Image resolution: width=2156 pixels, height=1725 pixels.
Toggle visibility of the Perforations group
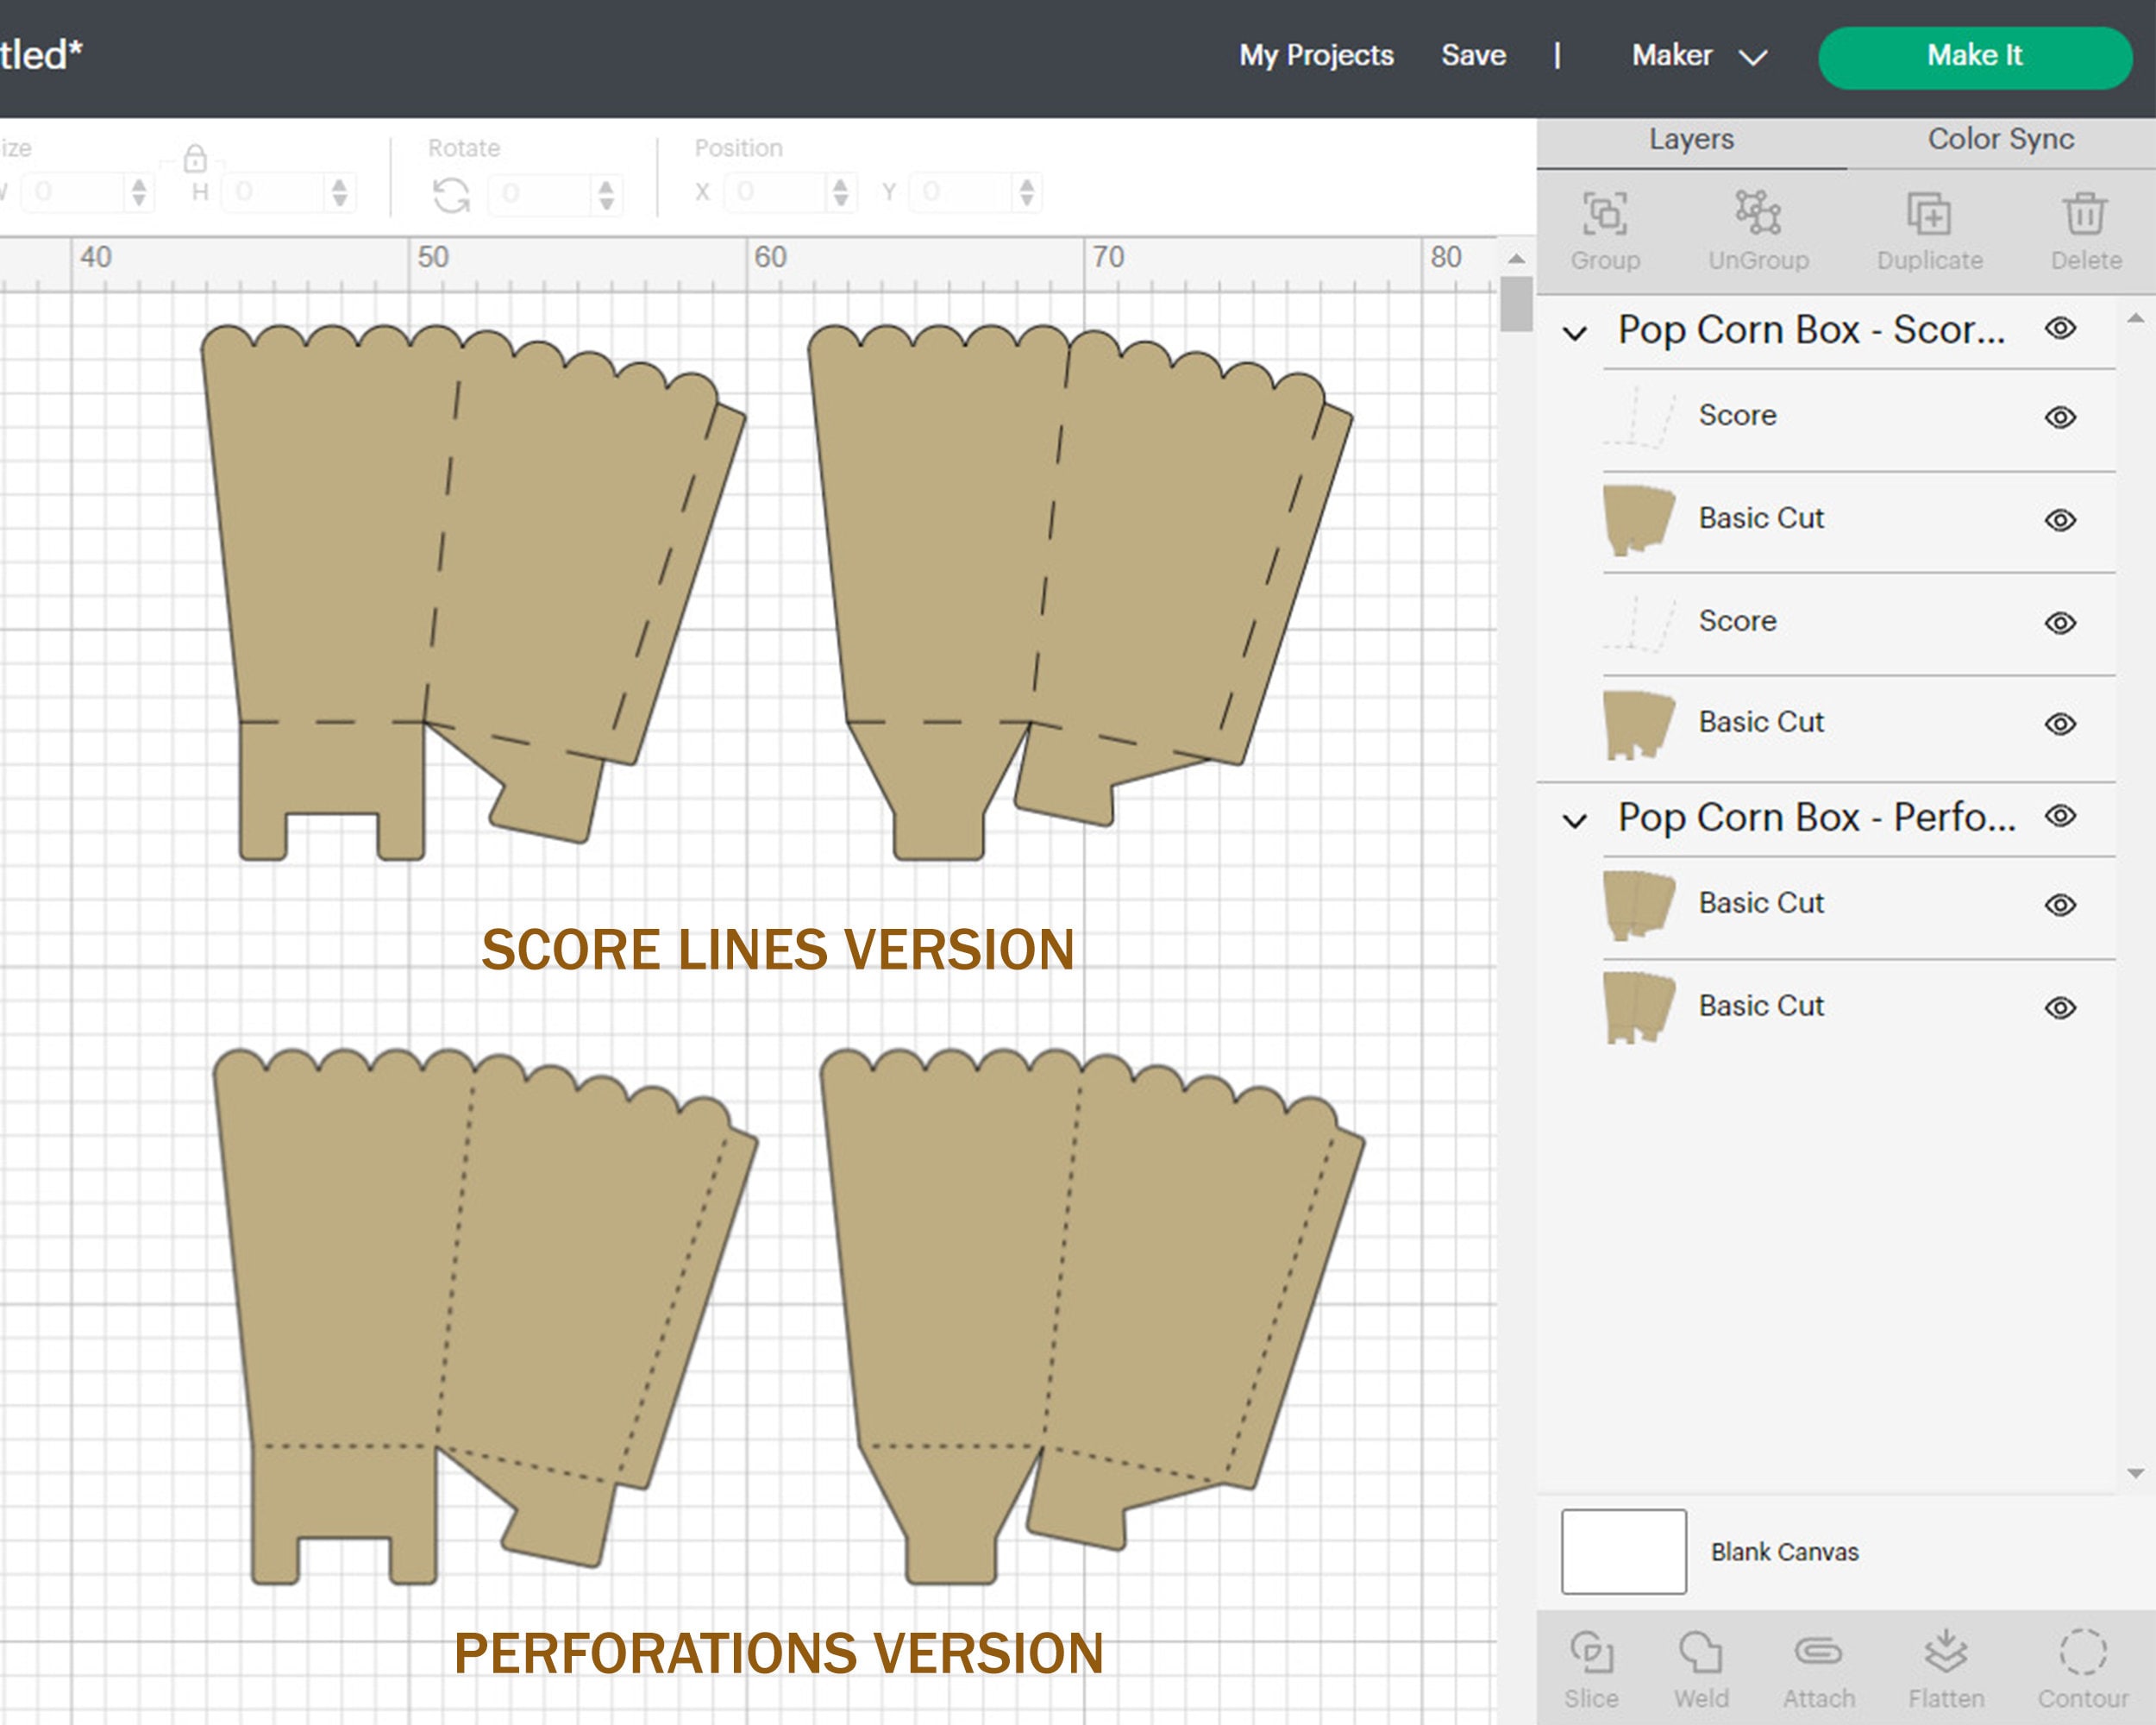[2059, 817]
